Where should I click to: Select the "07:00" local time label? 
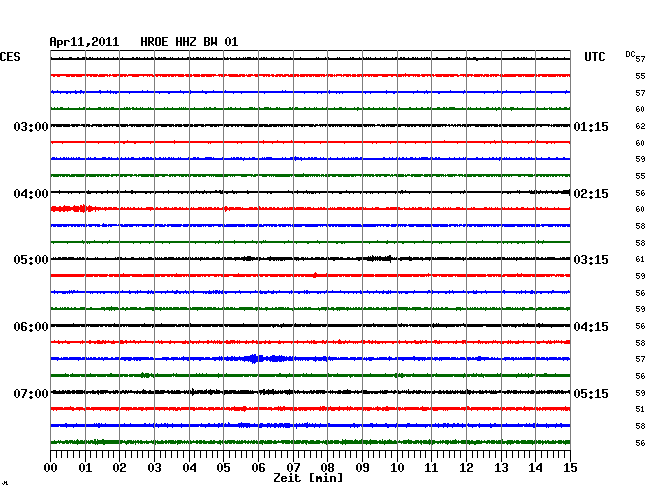31,393
